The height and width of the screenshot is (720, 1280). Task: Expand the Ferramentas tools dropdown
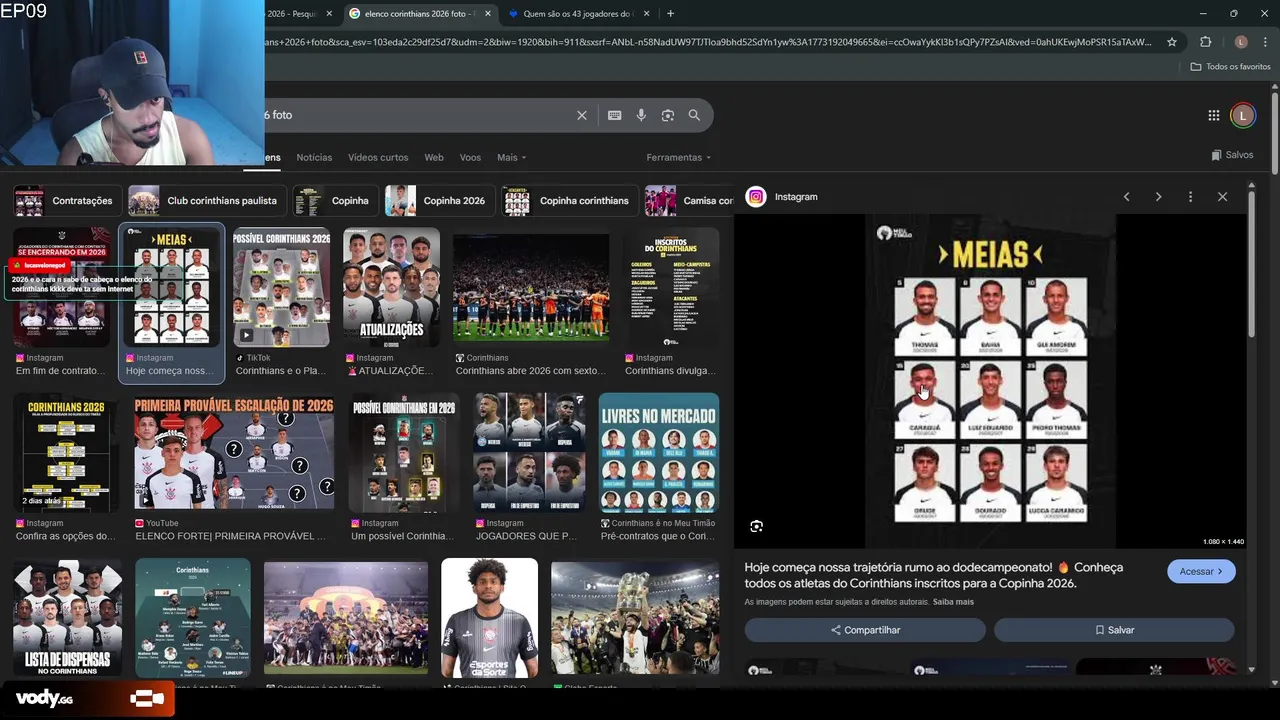click(x=679, y=158)
